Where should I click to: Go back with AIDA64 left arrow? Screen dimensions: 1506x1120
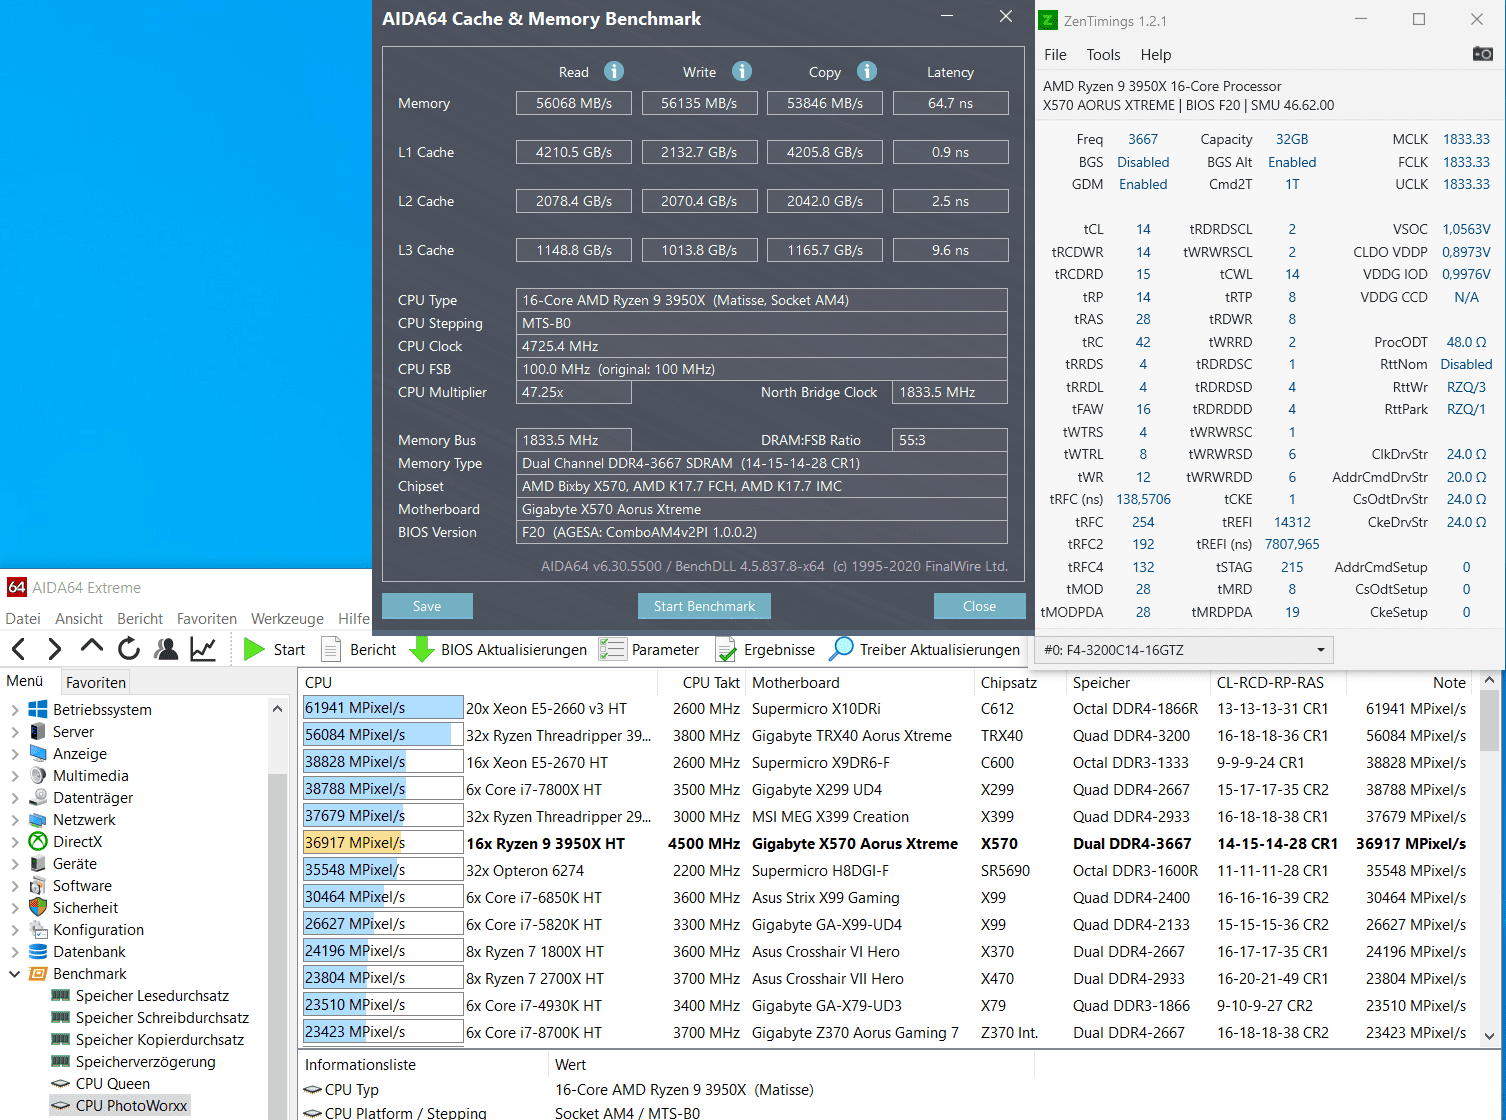point(18,649)
